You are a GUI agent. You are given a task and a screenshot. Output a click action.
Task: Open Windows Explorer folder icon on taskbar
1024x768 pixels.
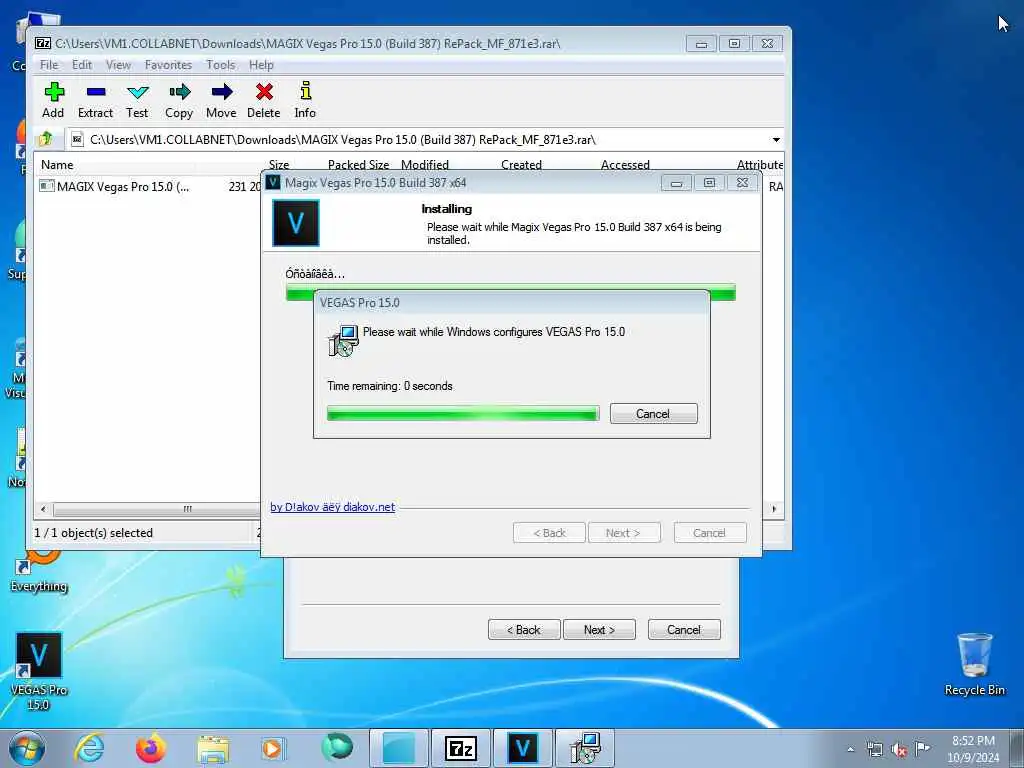click(x=213, y=749)
